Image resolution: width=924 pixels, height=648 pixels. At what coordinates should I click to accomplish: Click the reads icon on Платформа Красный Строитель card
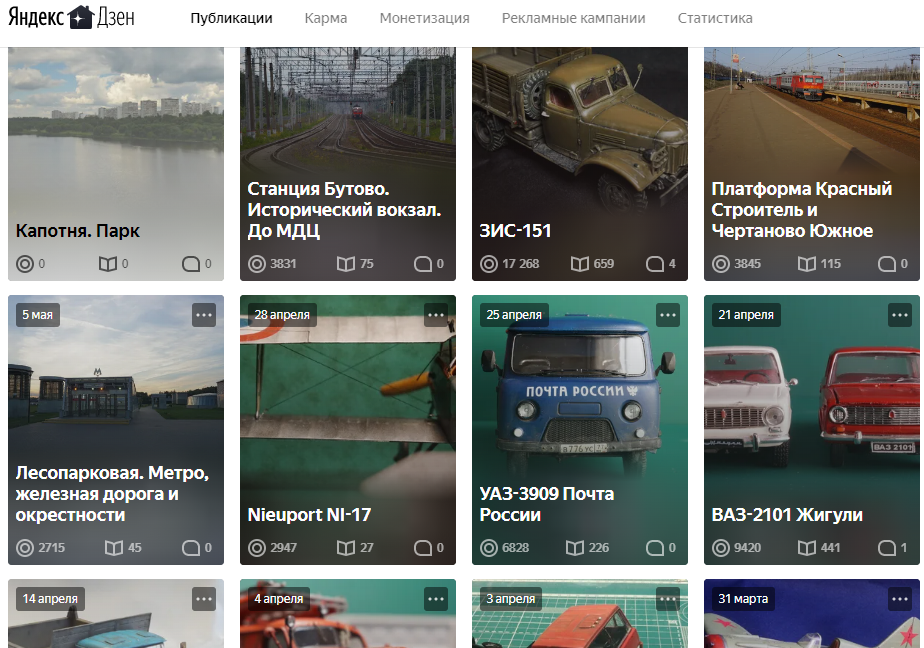807,264
